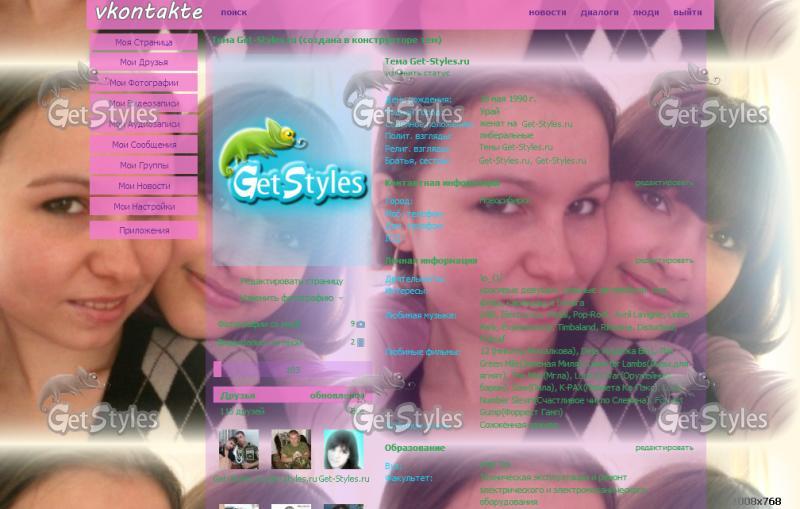The image size is (800, 509).
Task: Go to Моя Страница in sidebar
Action: (x=144, y=42)
